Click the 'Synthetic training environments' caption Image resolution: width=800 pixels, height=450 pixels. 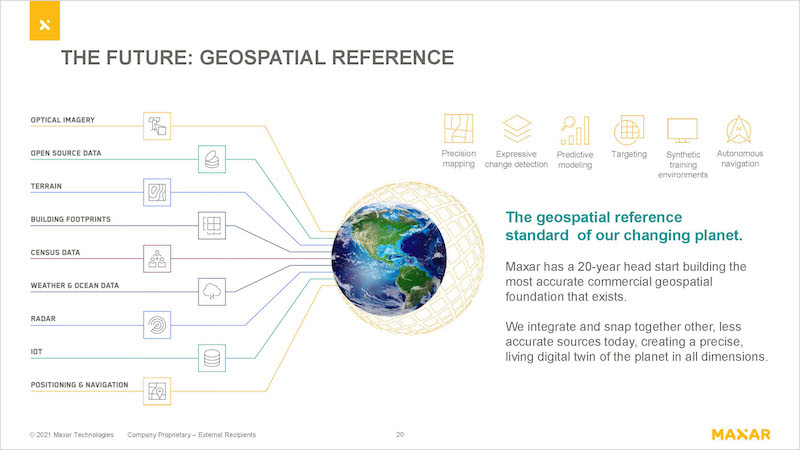click(x=683, y=165)
